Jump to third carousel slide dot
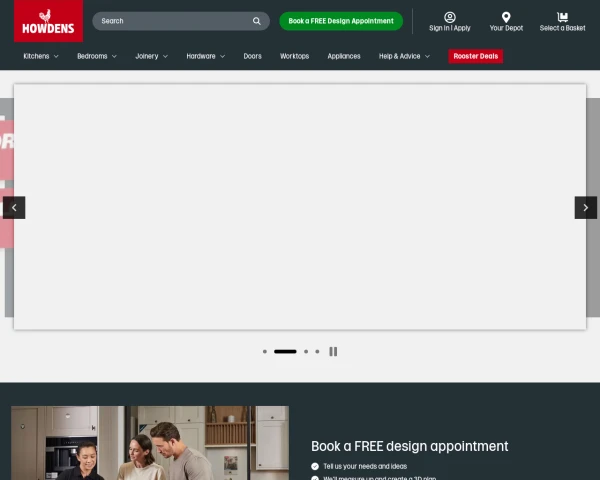Viewport: 600px width, 480px height. click(306, 351)
